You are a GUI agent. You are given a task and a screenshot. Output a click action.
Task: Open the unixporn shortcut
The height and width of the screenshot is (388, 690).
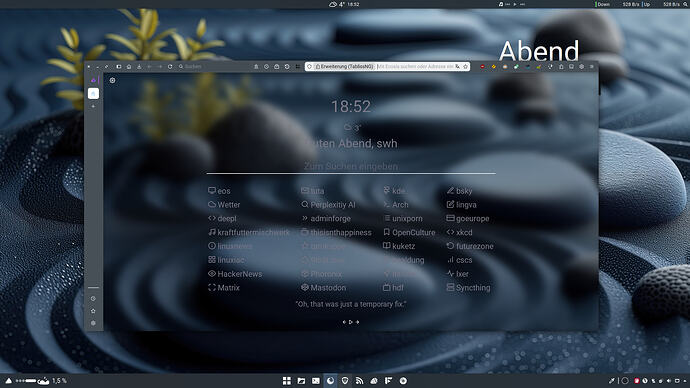pyautogui.click(x=403, y=218)
